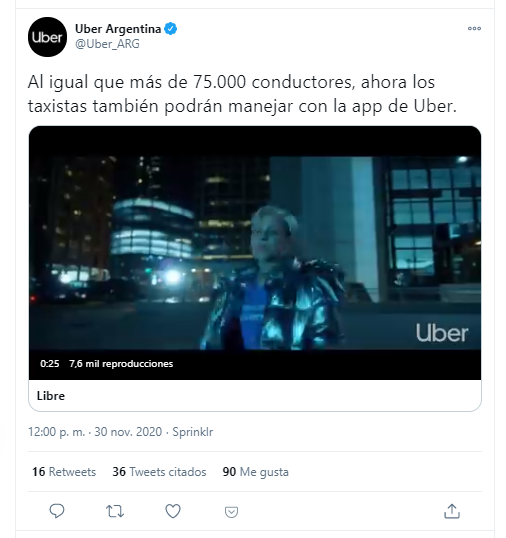
Task: View the 36 Tweets citados list
Action: (x=159, y=472)
